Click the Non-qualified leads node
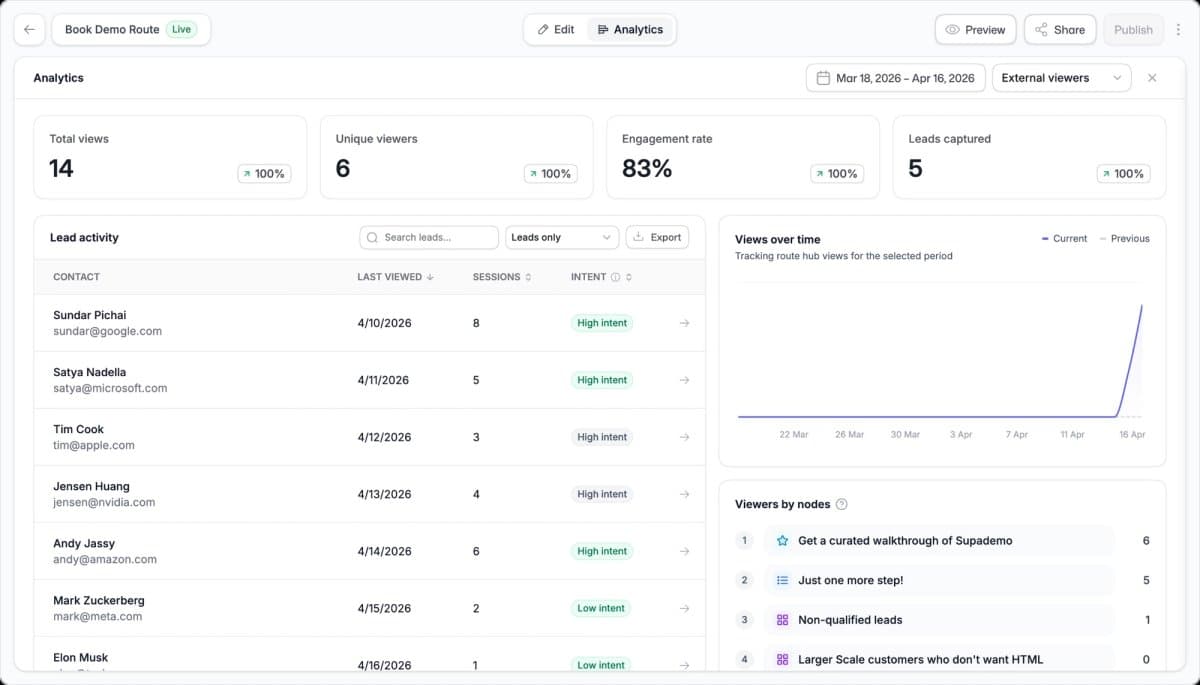This screenshot has width=1200, height=685. click(x=939, y=620)
